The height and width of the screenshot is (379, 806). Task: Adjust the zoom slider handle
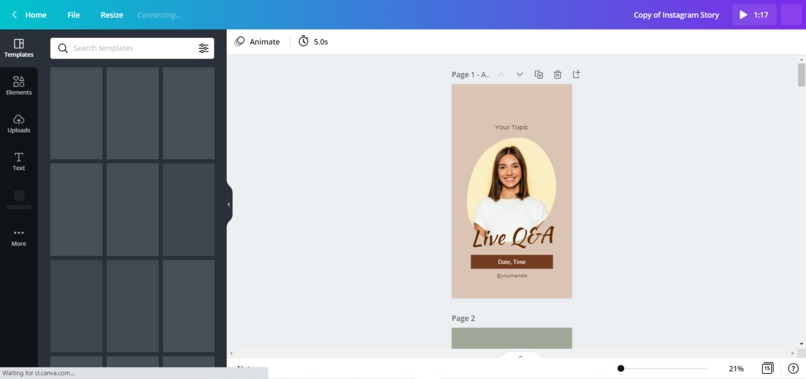pos(620,368)
